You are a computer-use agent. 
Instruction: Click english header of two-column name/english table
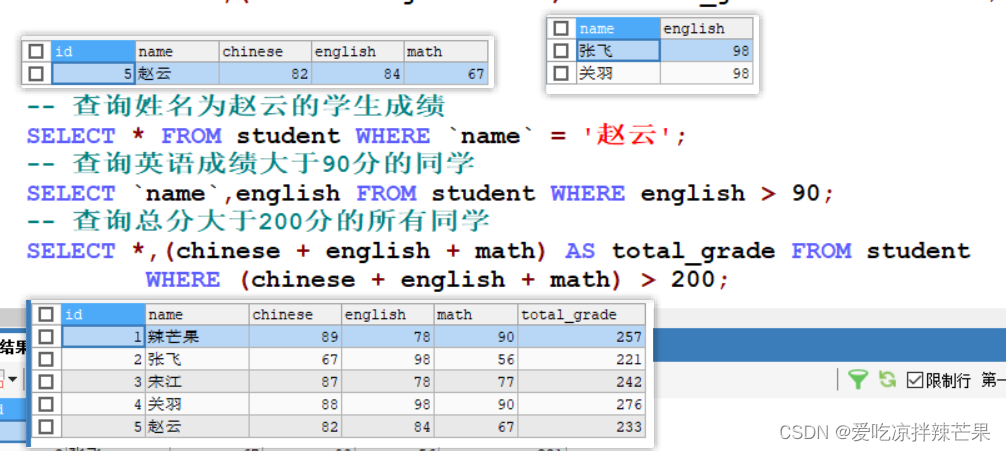tap(706, 28)
